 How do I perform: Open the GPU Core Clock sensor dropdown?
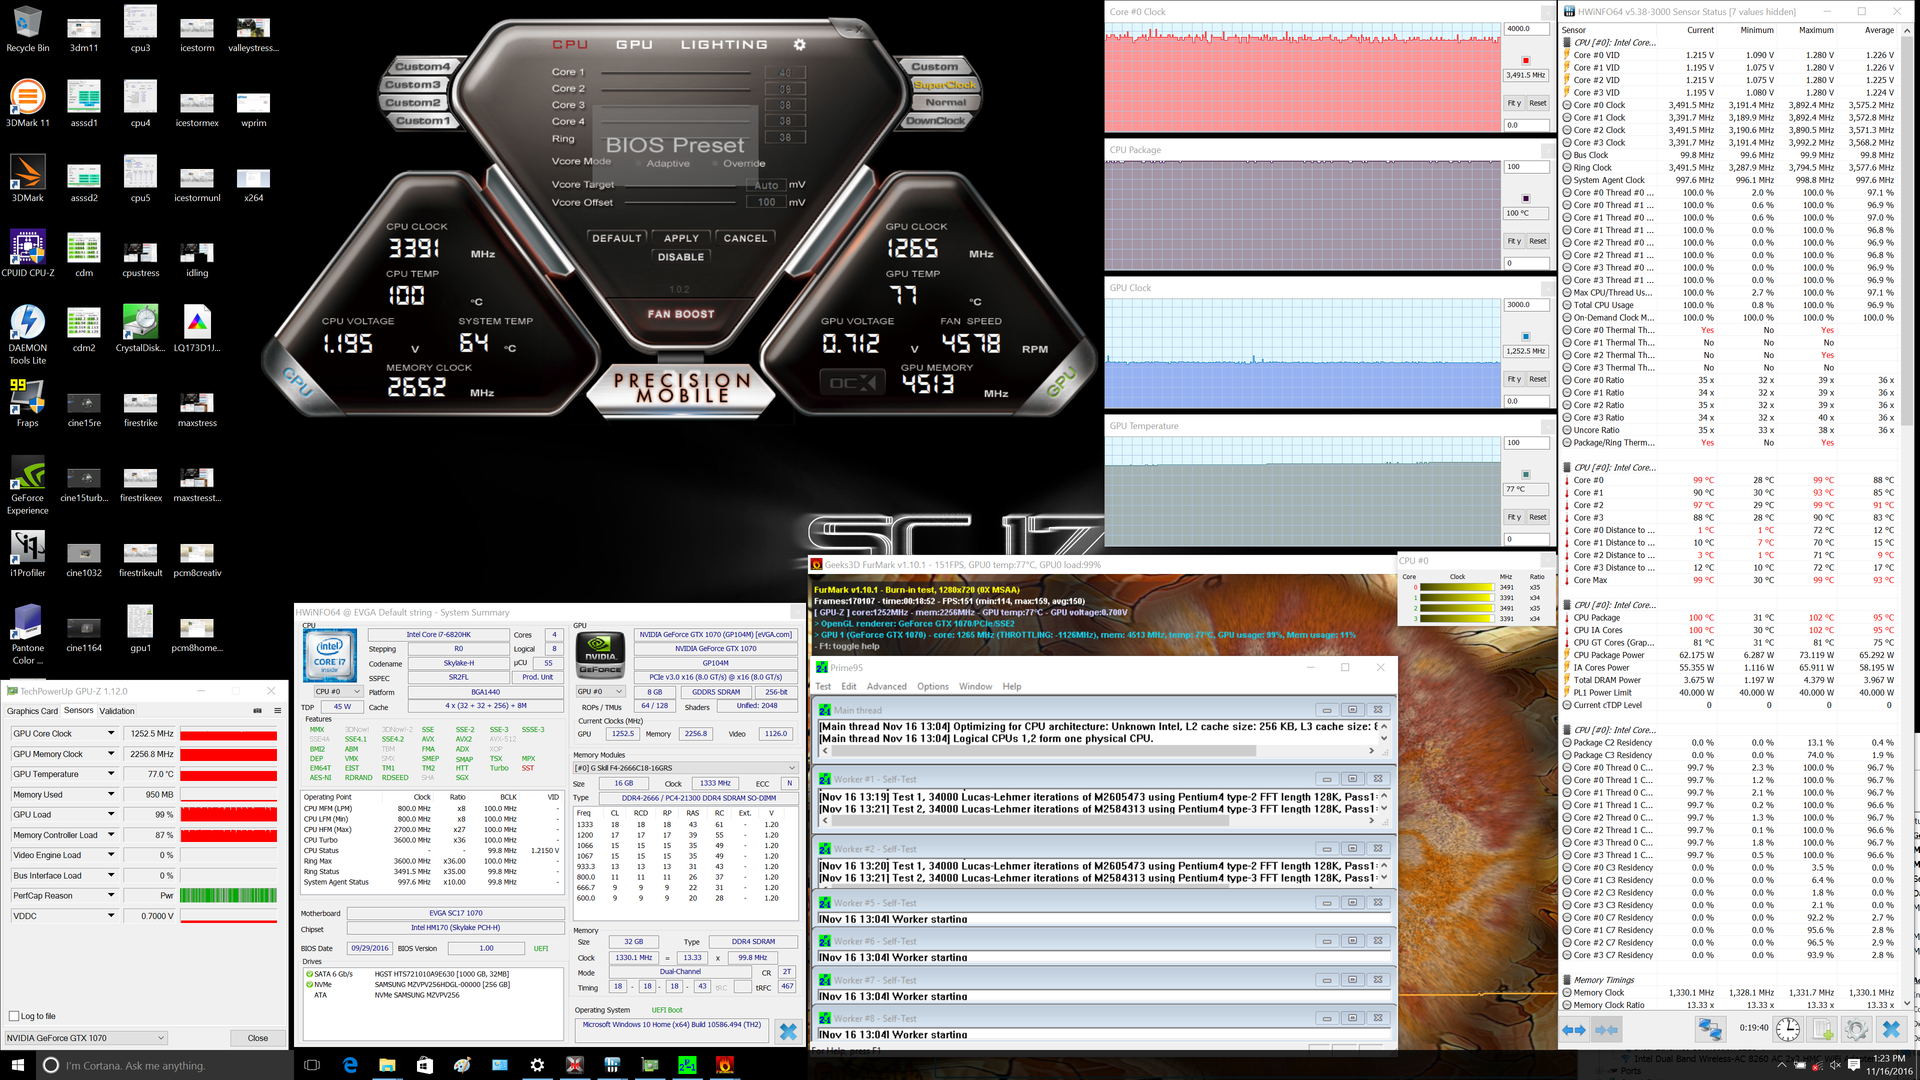(x=111, y=734)
